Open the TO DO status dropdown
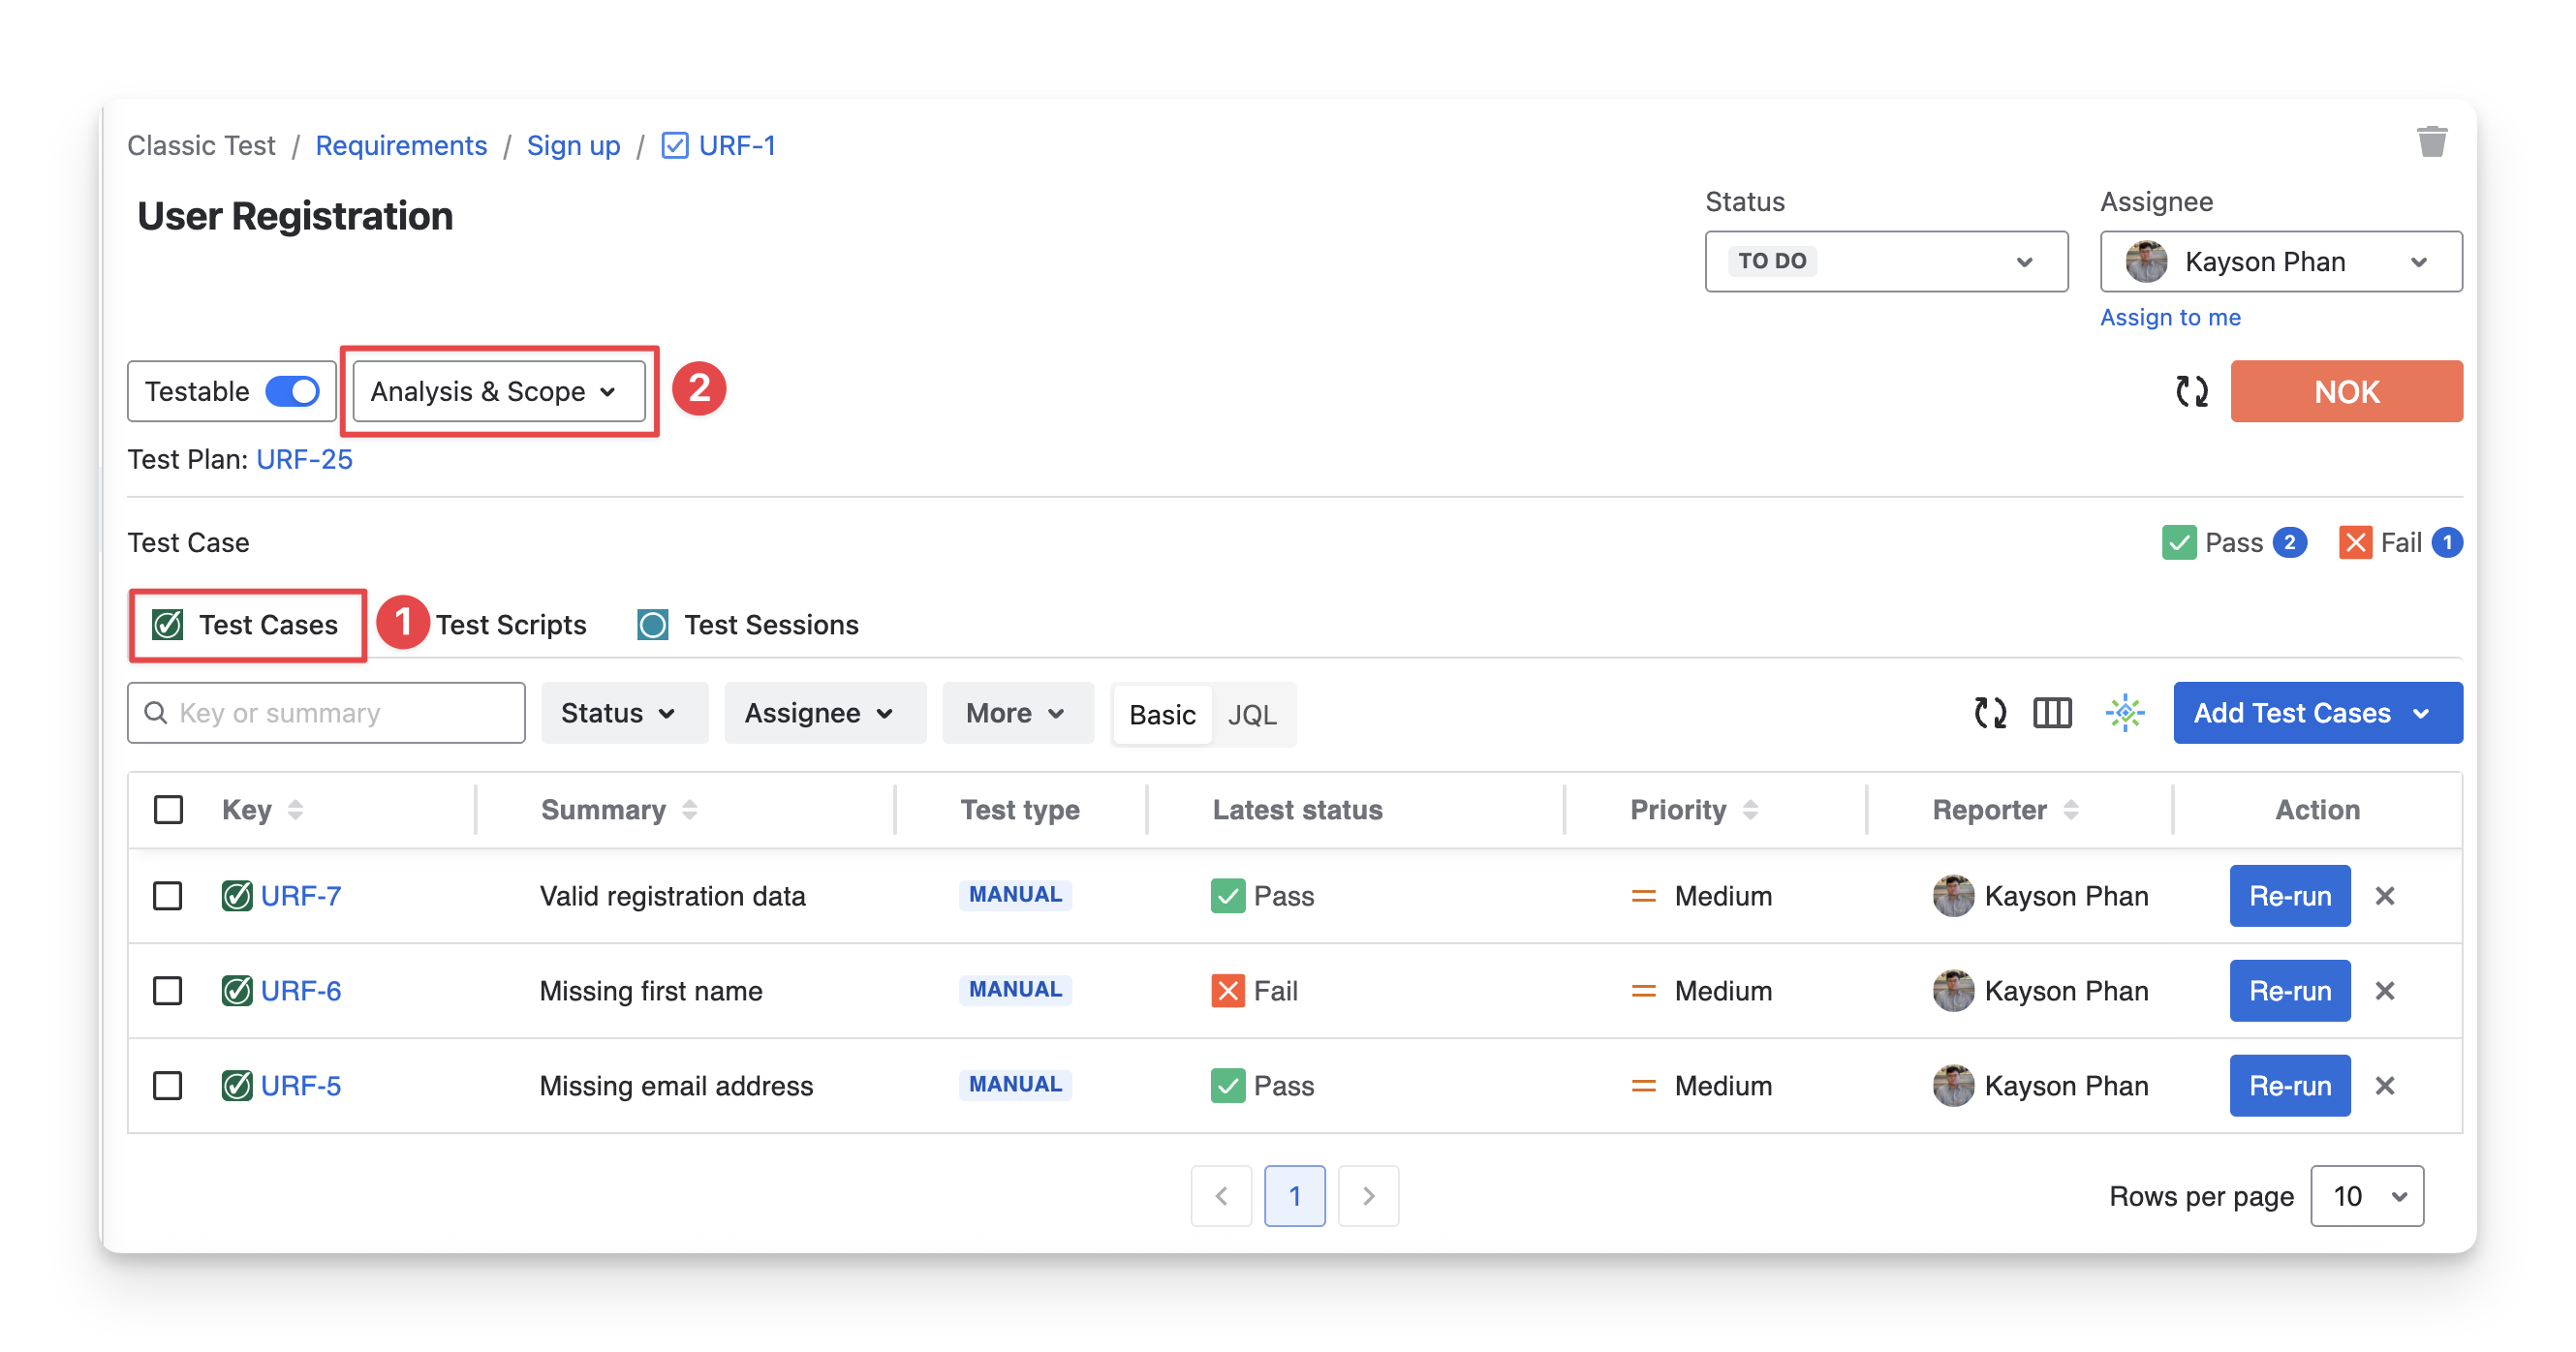This screenshot has height=1352, width=2576. tap(1885, 261)
